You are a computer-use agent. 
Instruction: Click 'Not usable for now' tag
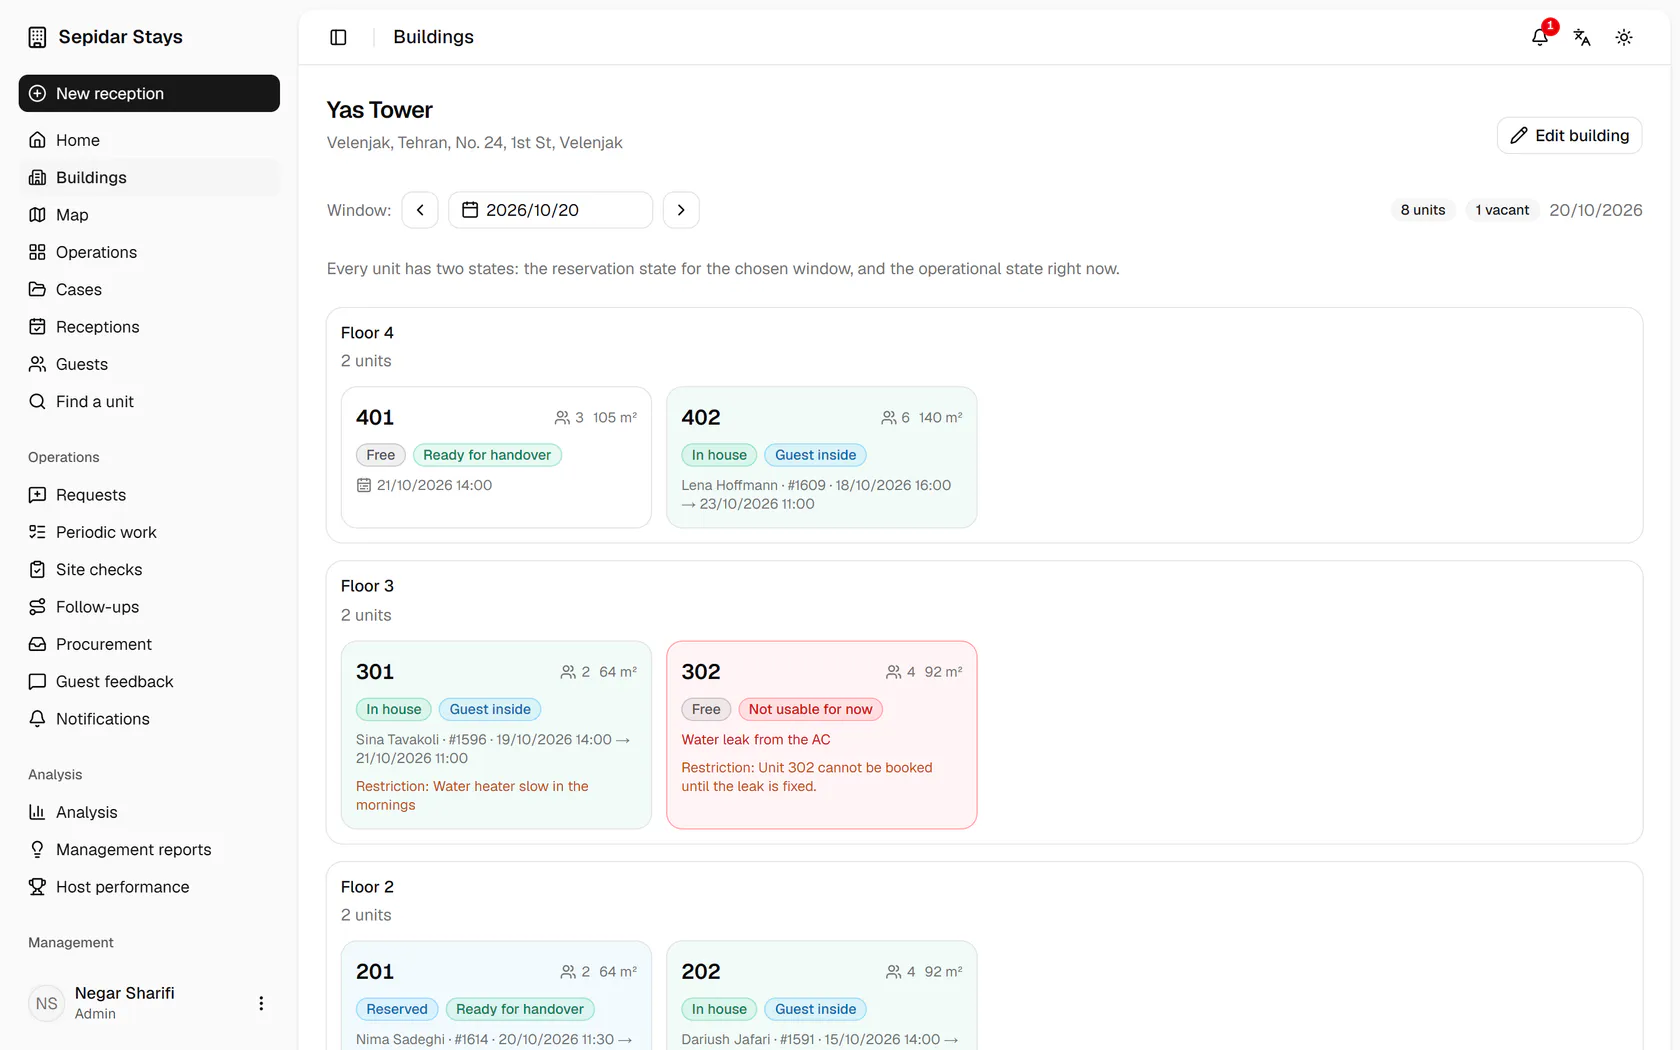point(810,709)
